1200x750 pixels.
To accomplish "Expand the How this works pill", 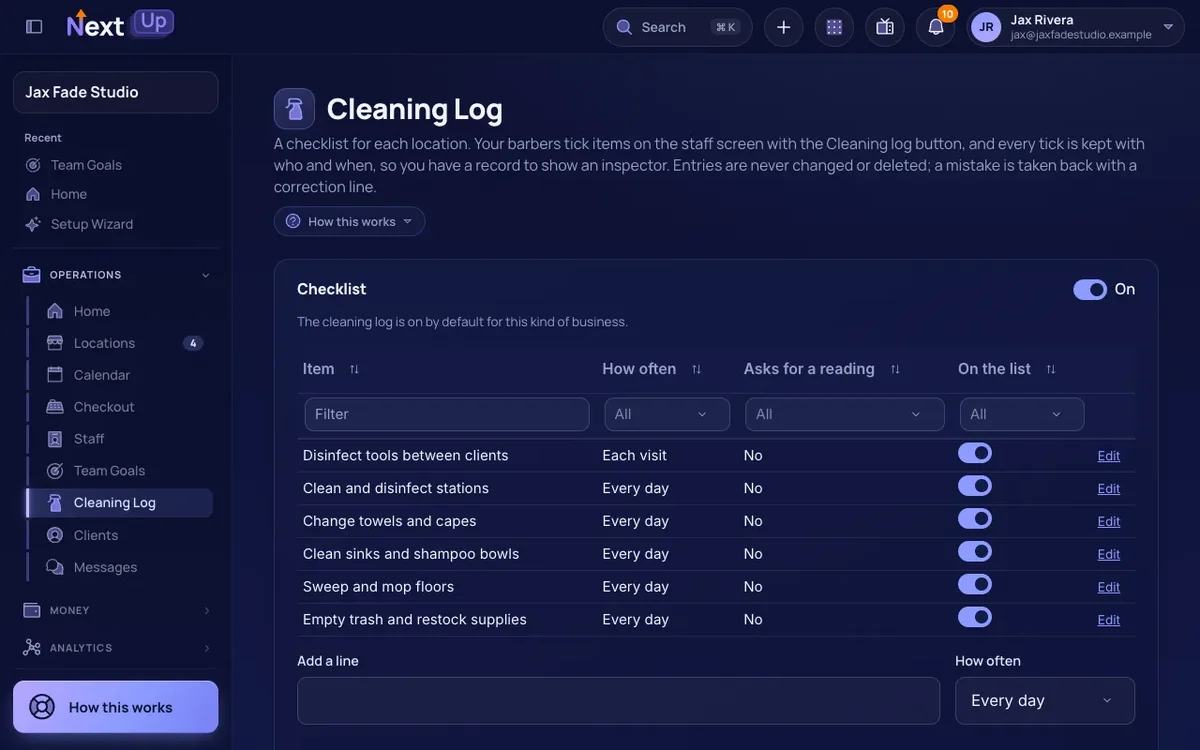I will [x=350, y=221].
